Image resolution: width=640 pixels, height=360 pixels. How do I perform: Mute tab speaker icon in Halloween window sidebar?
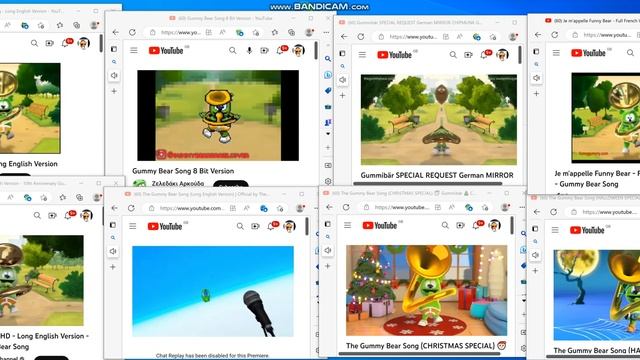(x=536, y=255)
